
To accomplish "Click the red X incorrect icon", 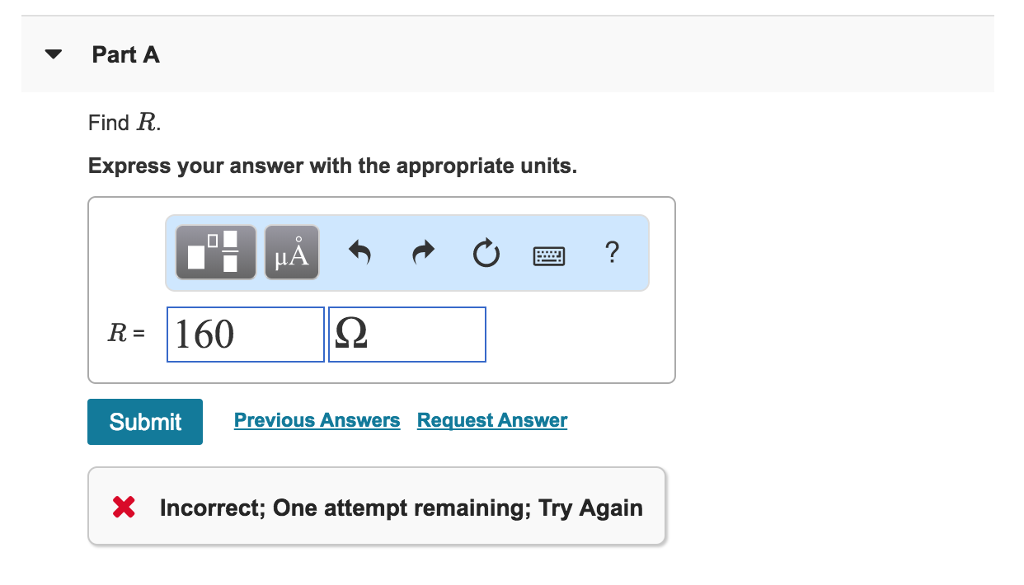I will click(124, 507).
